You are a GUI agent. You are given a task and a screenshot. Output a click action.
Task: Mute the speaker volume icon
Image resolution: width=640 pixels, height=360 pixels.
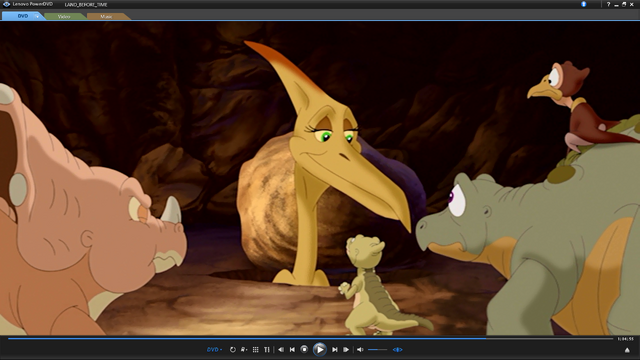360,349
